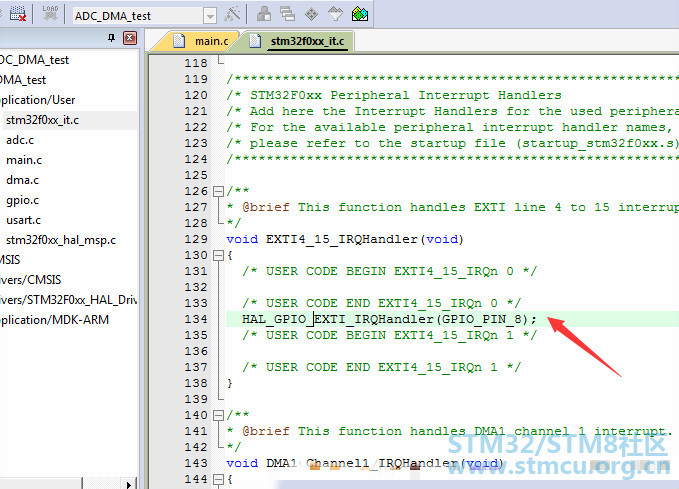Screen dimensions: 679x489
Task: Select the Application/User folder in tree
Action: point(37,100)
